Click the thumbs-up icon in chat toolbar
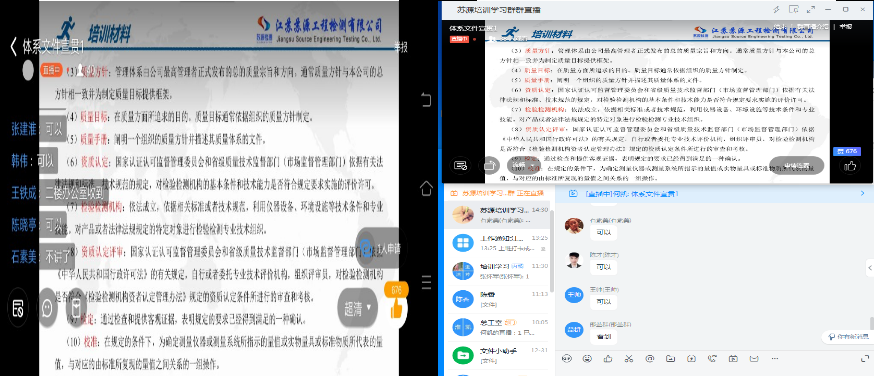The width and height of the screenshot is (874, 376). 608,358
